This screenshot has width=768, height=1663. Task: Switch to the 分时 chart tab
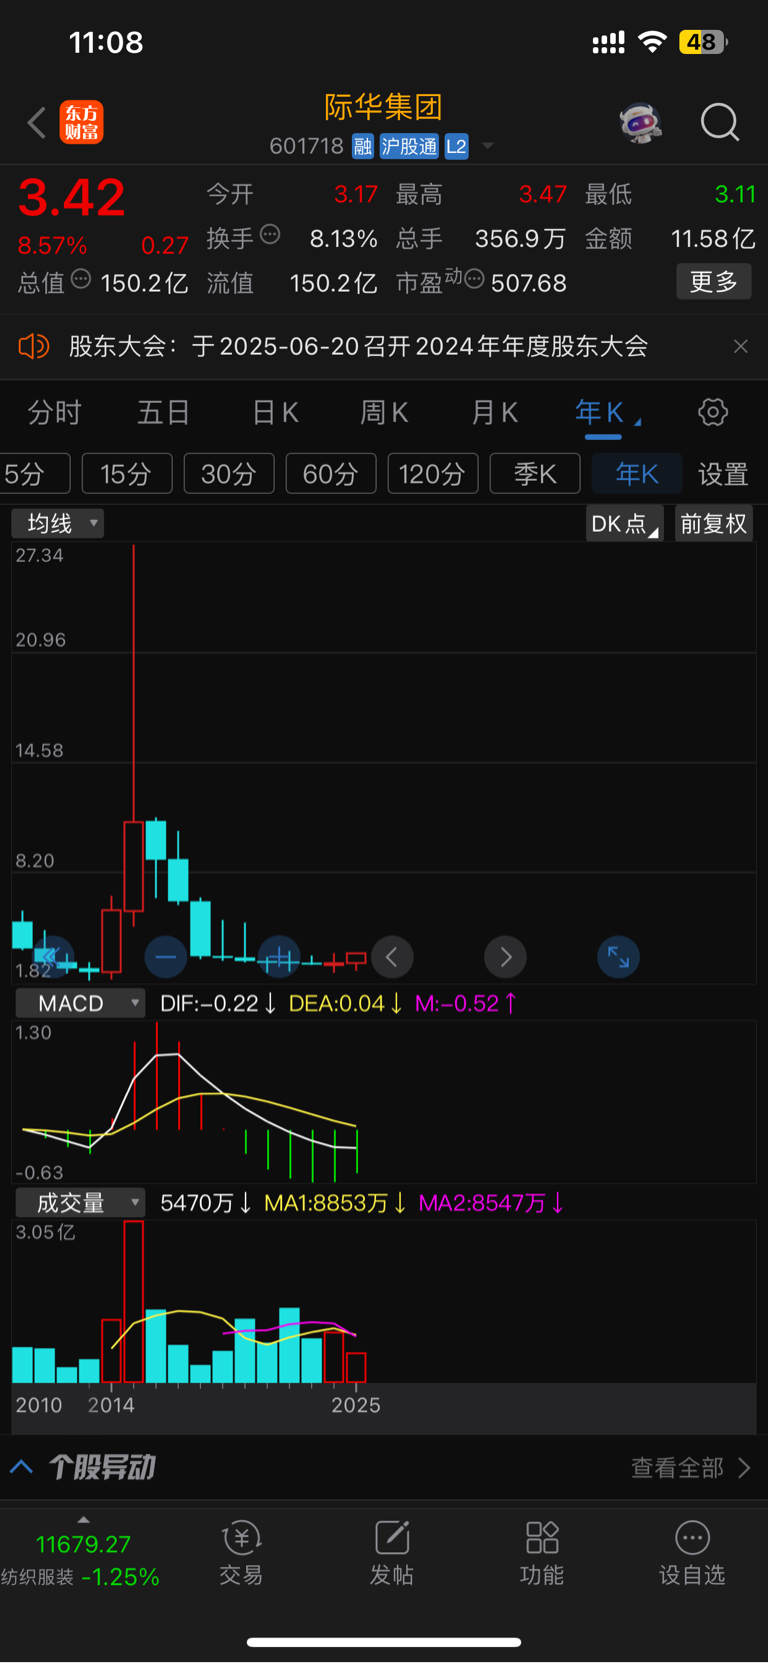pyautogui.click(x=54, y=412)
